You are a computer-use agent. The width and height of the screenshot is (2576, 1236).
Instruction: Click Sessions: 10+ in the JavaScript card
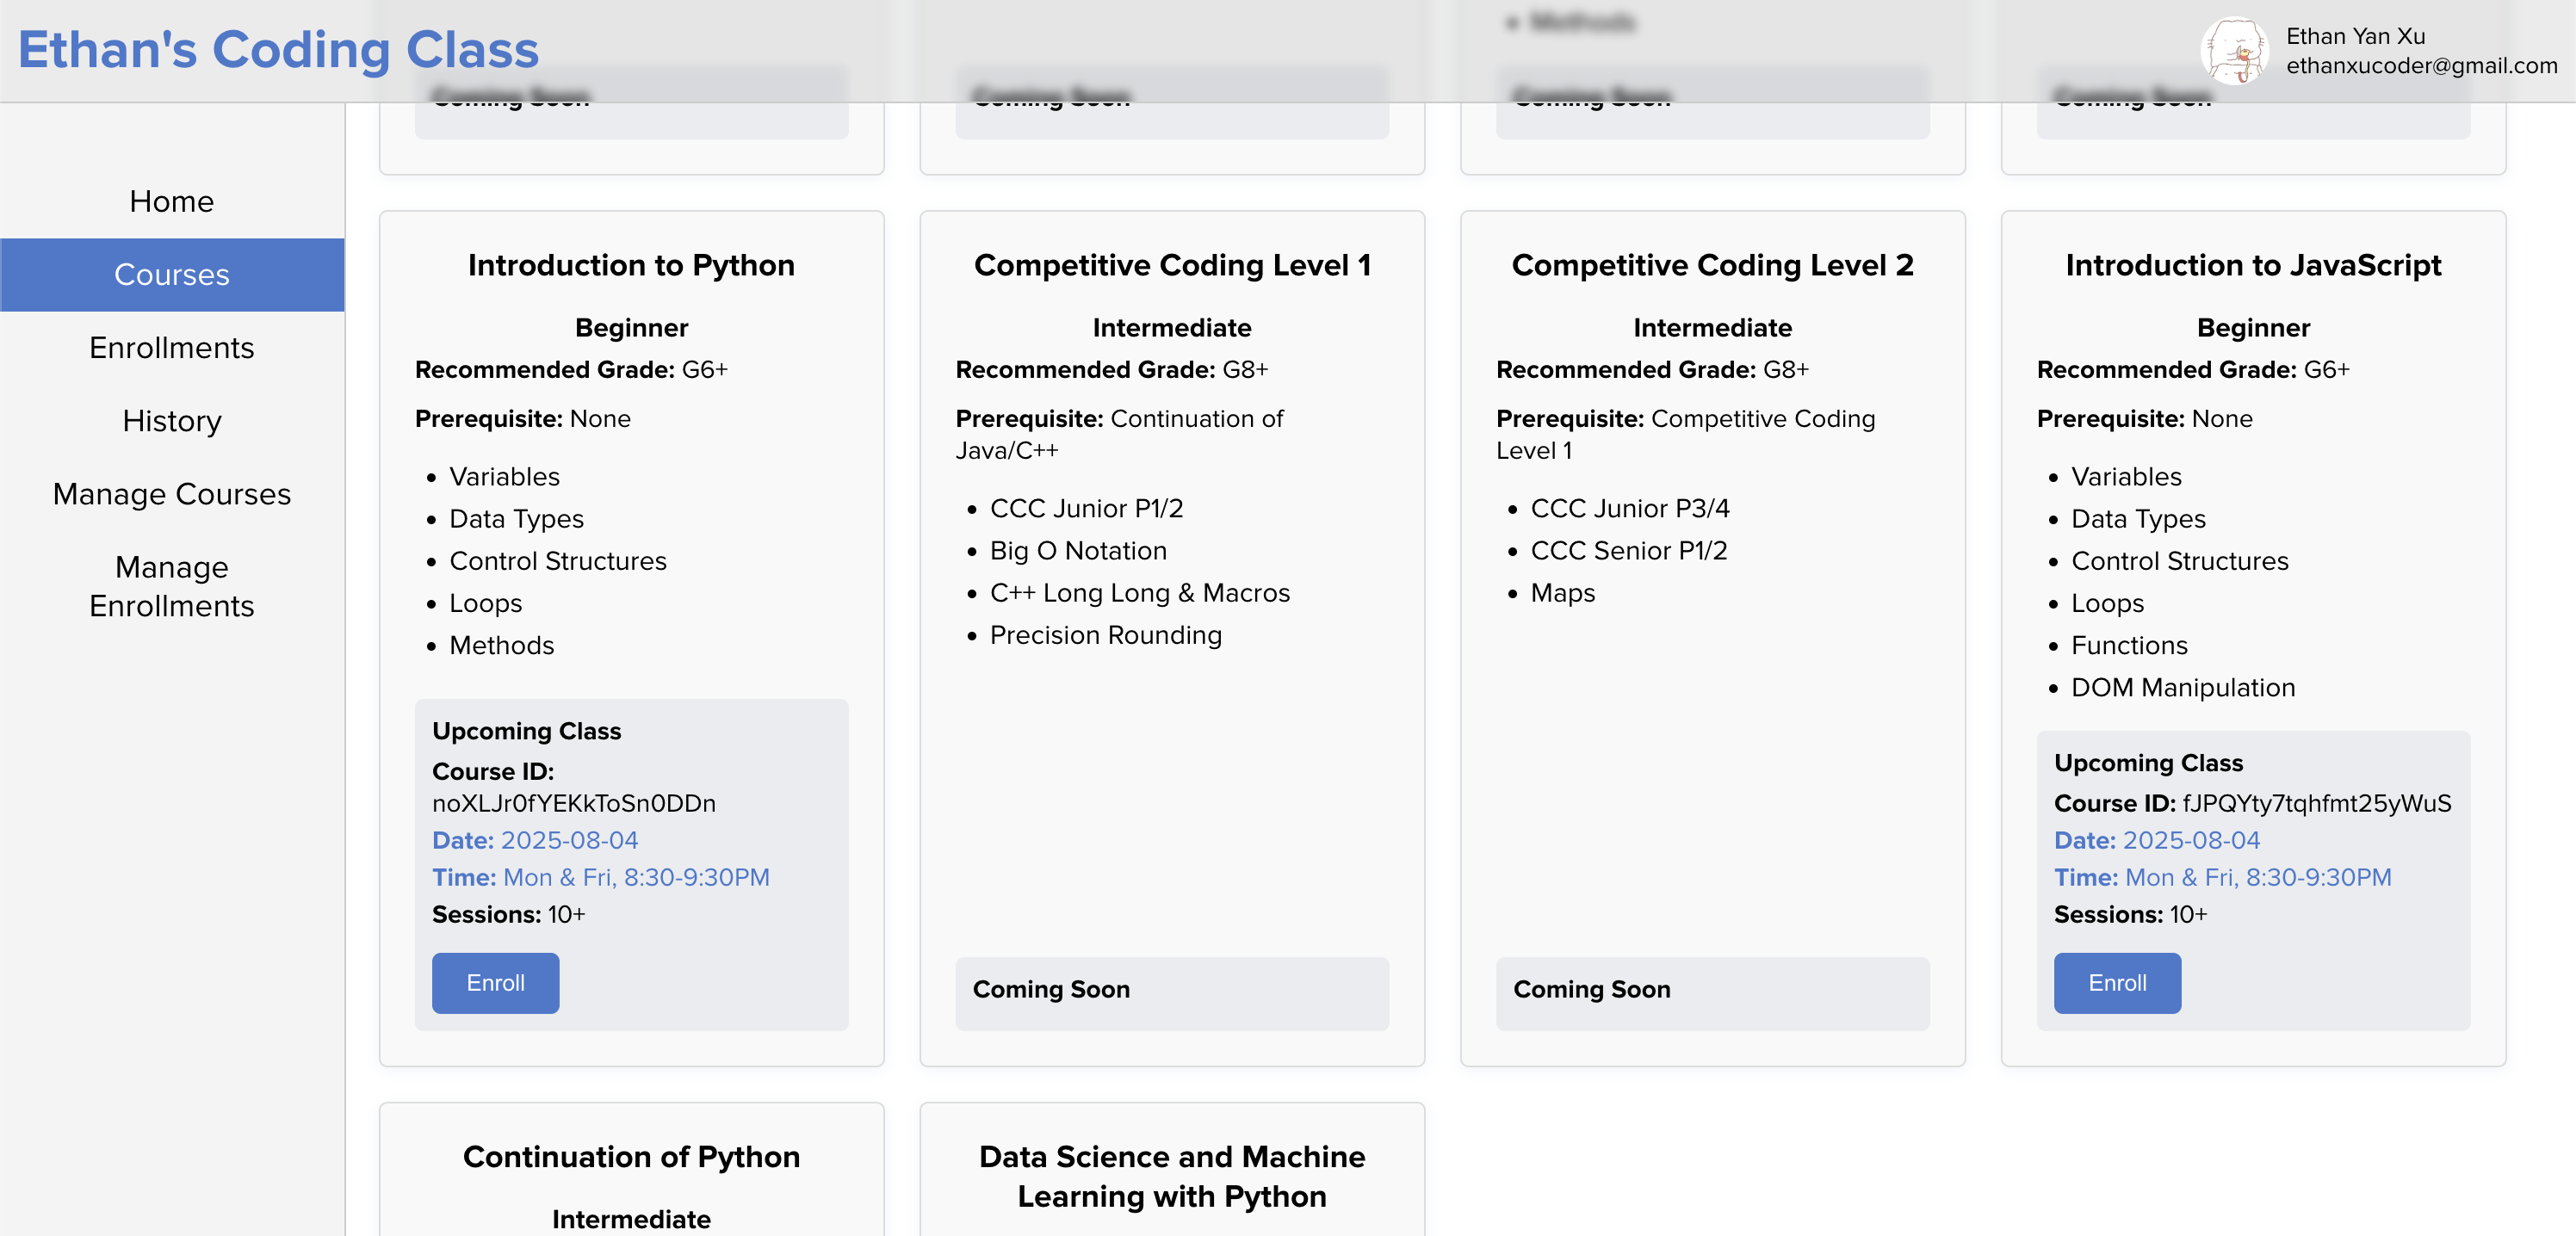click(x=2130, y=914)
